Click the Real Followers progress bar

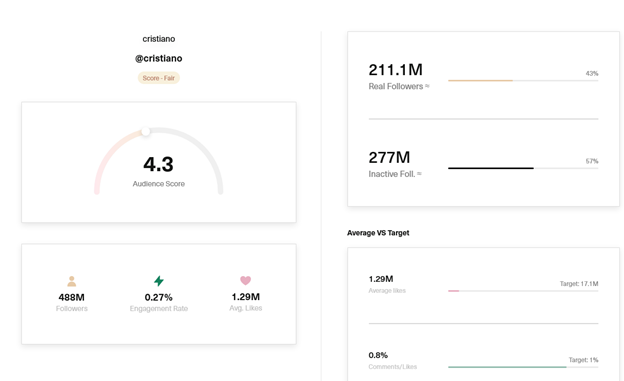click(523, 80)
